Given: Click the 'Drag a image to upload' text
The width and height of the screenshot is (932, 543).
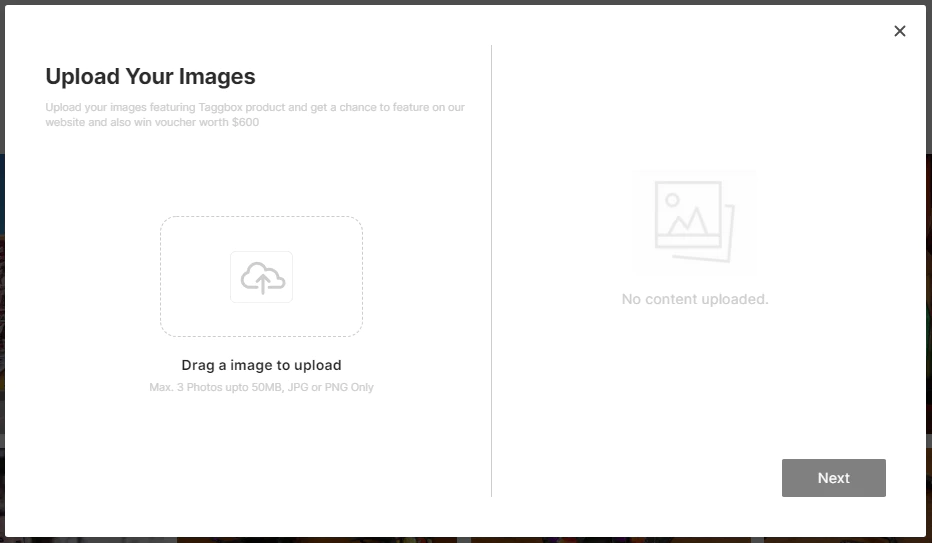Looking at the screenshot, I should [x=262, y=365].
